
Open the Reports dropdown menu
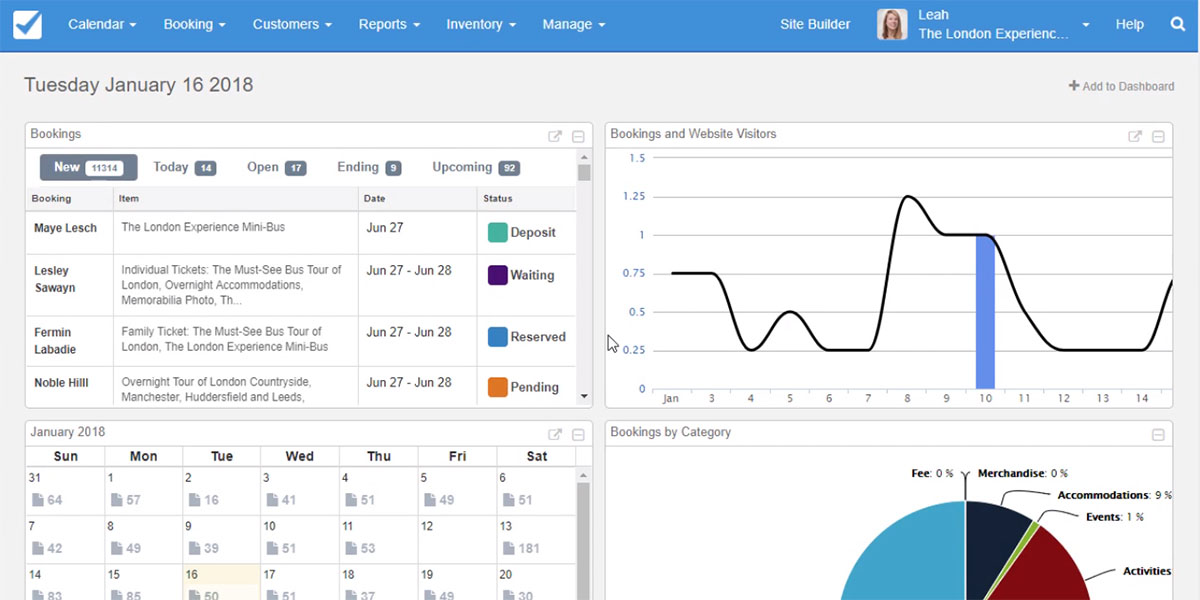389,25
